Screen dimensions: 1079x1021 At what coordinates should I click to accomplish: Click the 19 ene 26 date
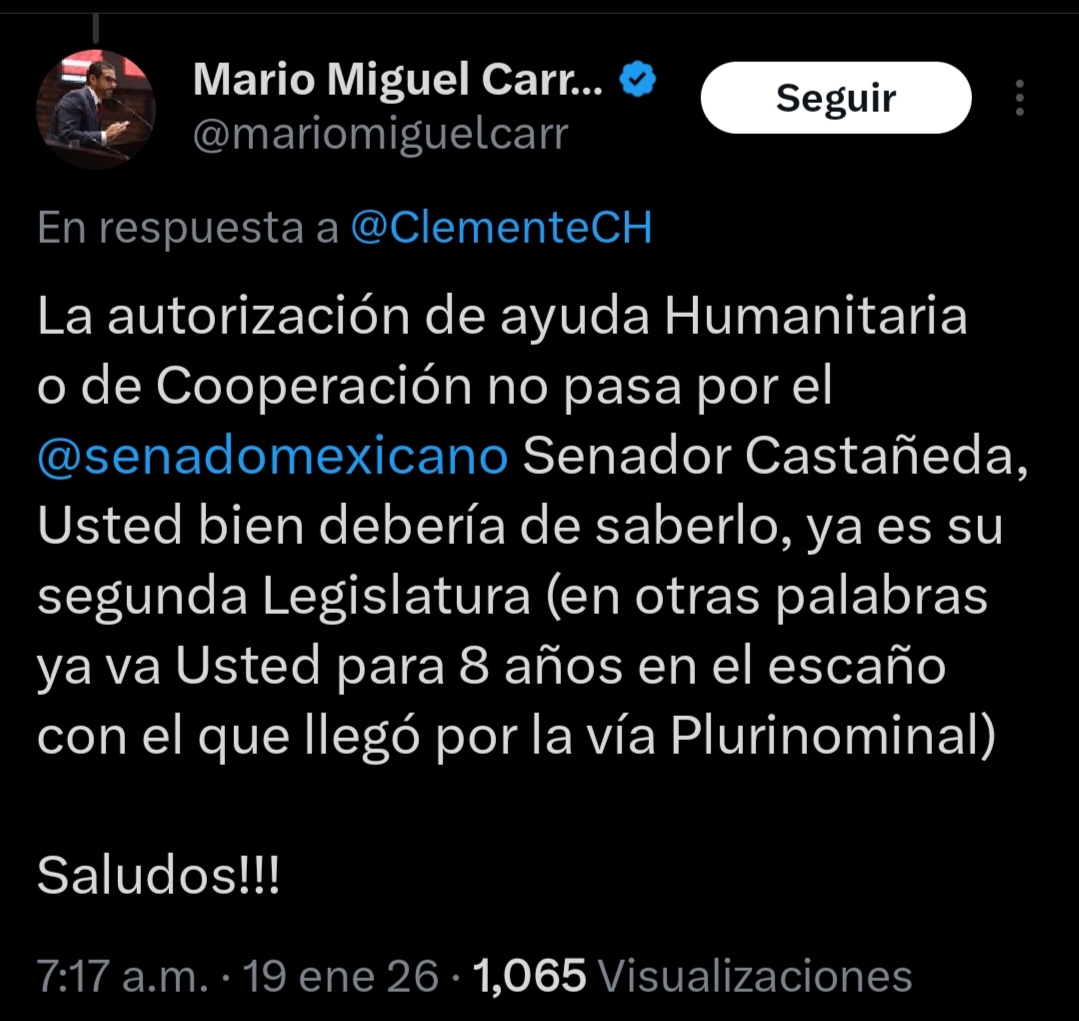(341, 976)
